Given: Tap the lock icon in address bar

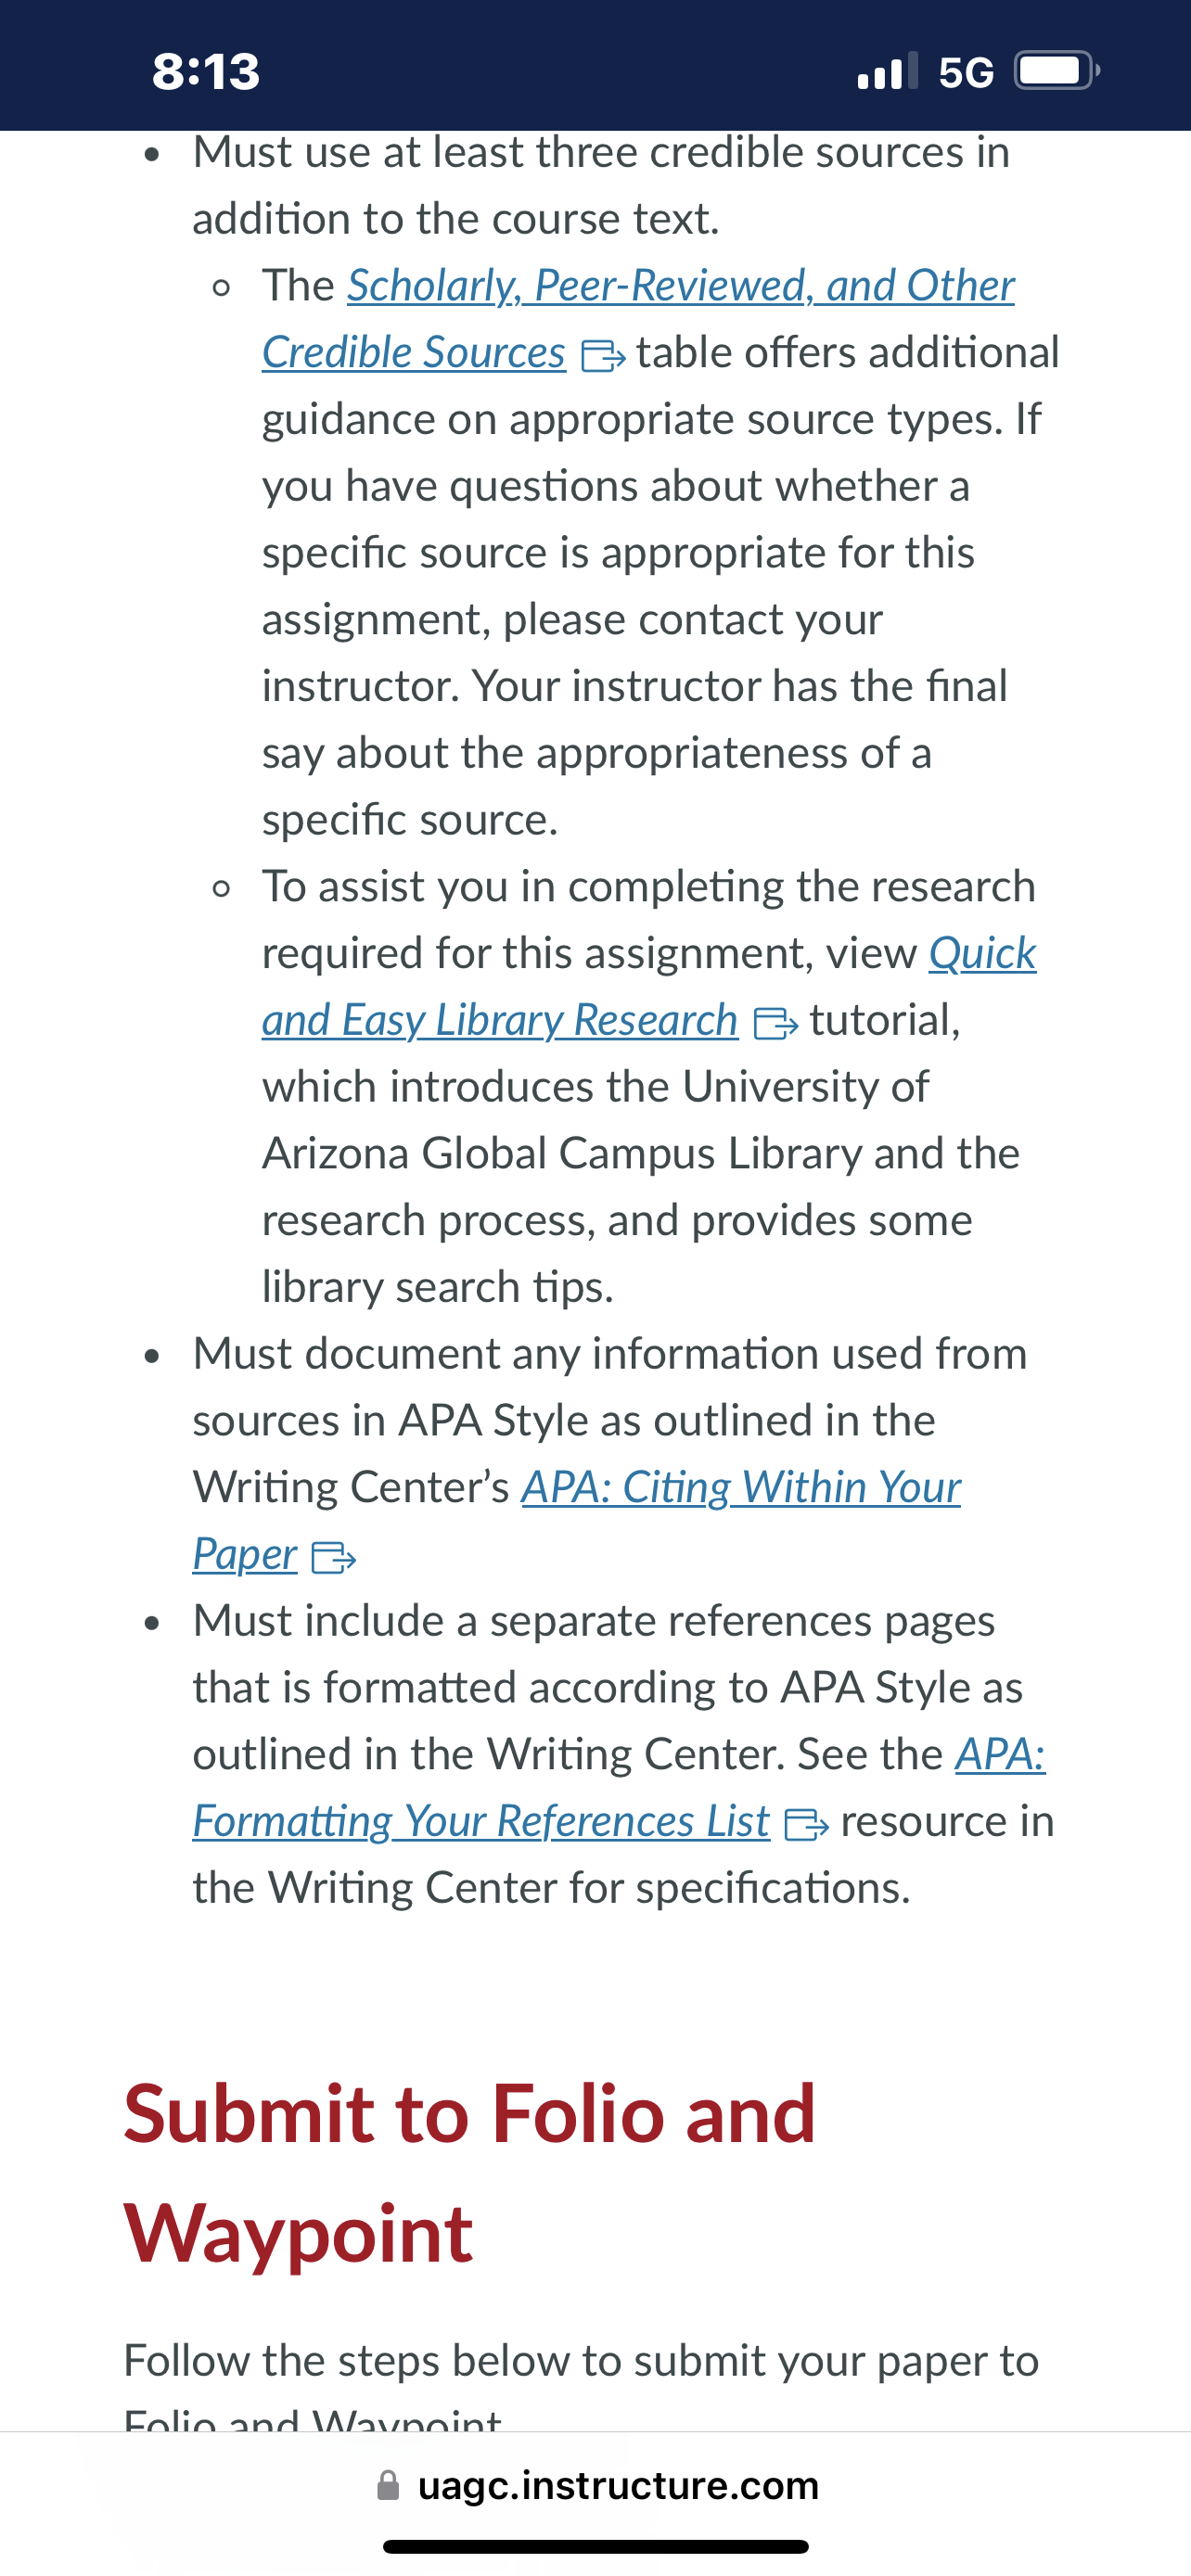Looking at the screenshot, I should pyautogui.click(x=388, y=2485).
